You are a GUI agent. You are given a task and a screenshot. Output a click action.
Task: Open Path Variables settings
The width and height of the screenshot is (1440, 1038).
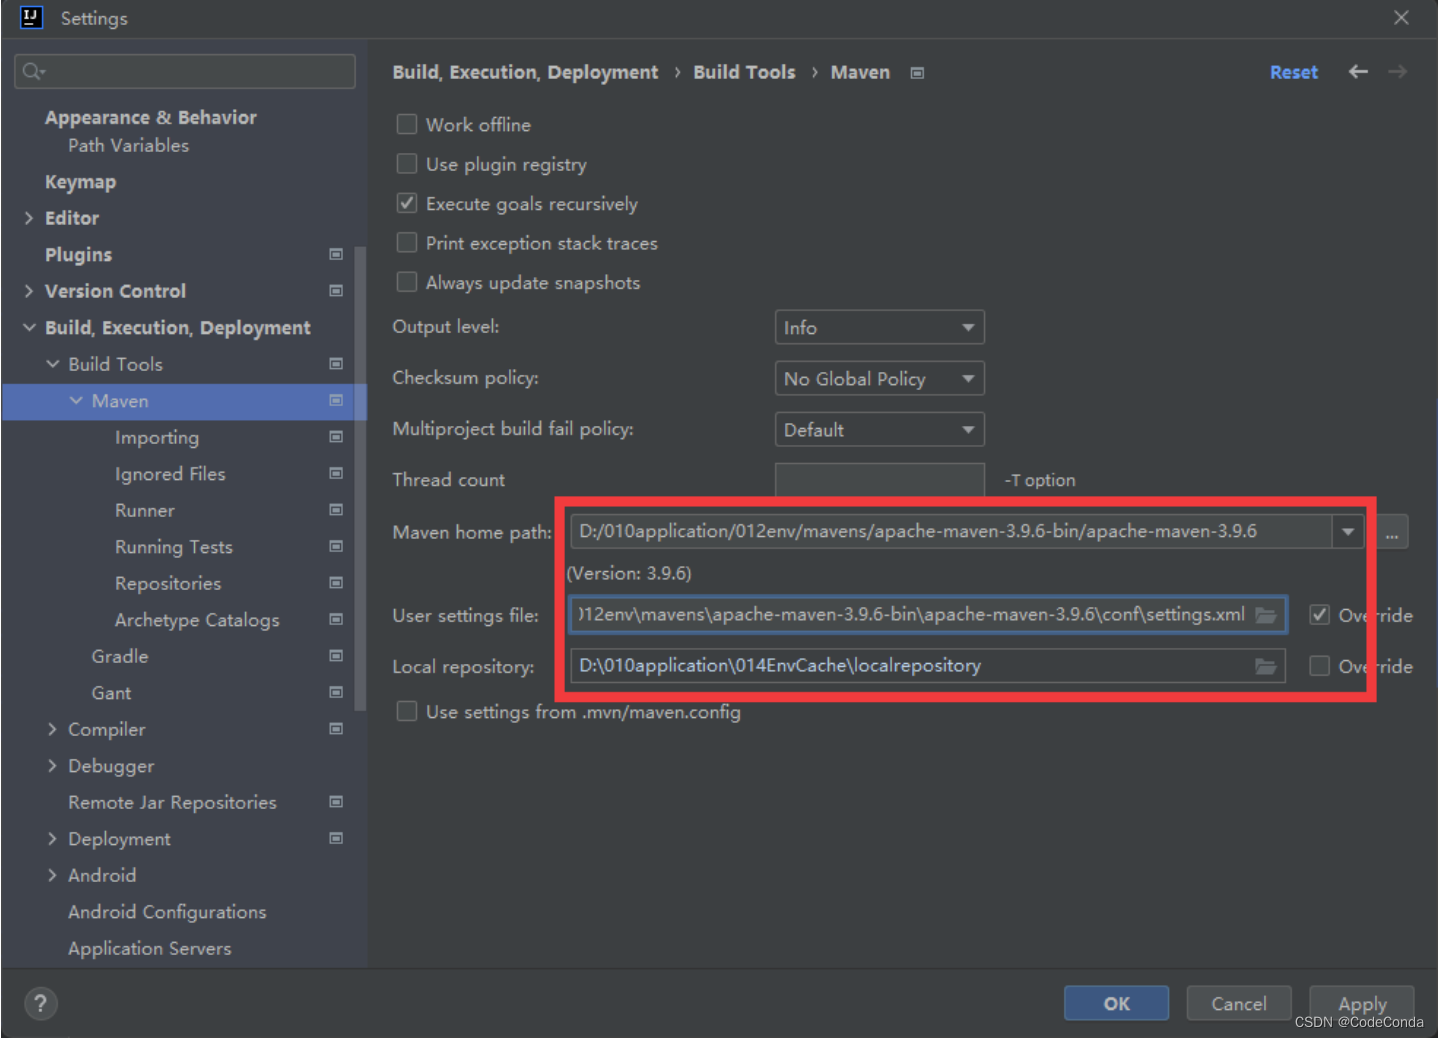128,145
